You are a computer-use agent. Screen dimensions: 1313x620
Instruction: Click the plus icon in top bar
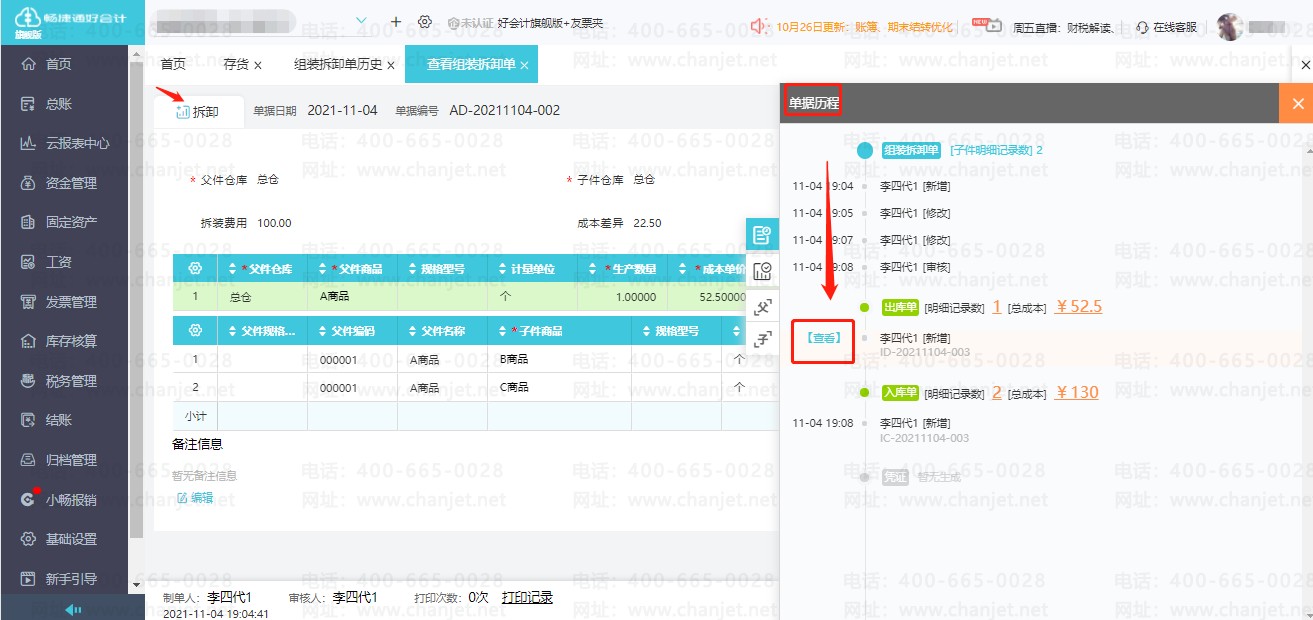tap(396, 22)
